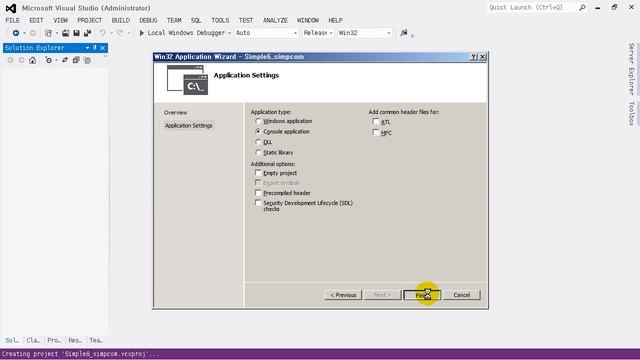Open the Toolbox side tab

coord(631,113)
